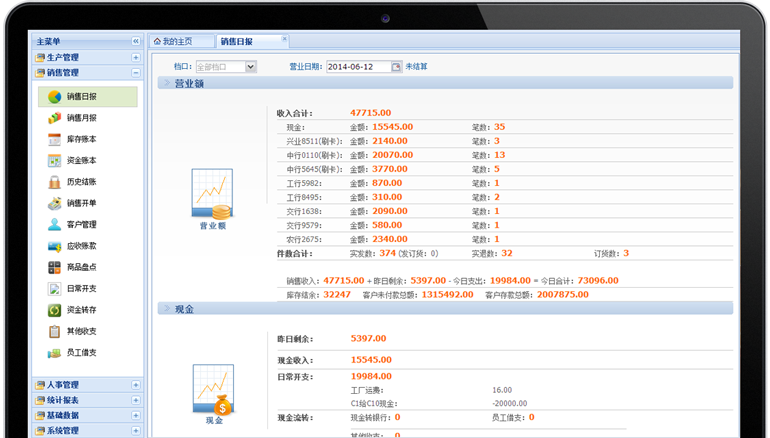Open 销售日报 pie chart icon
The width and height of the screenshot is (770, 438).
click(x=55, y=97)
